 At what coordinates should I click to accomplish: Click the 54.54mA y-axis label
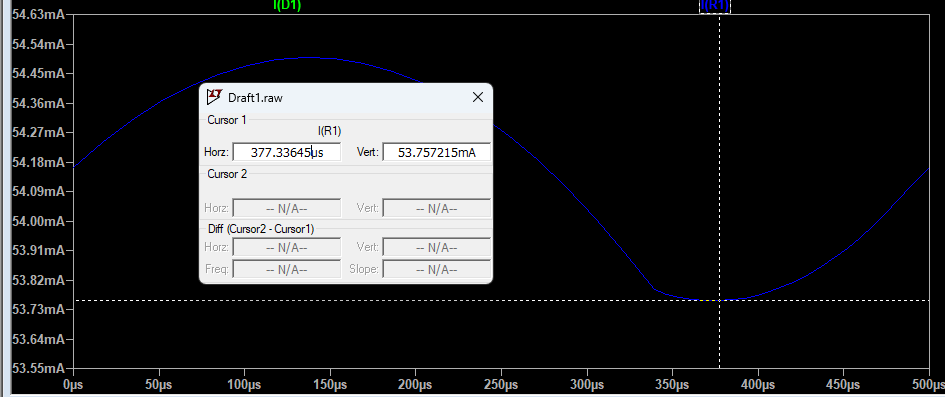pyautogui.click(x=39, y=45)
